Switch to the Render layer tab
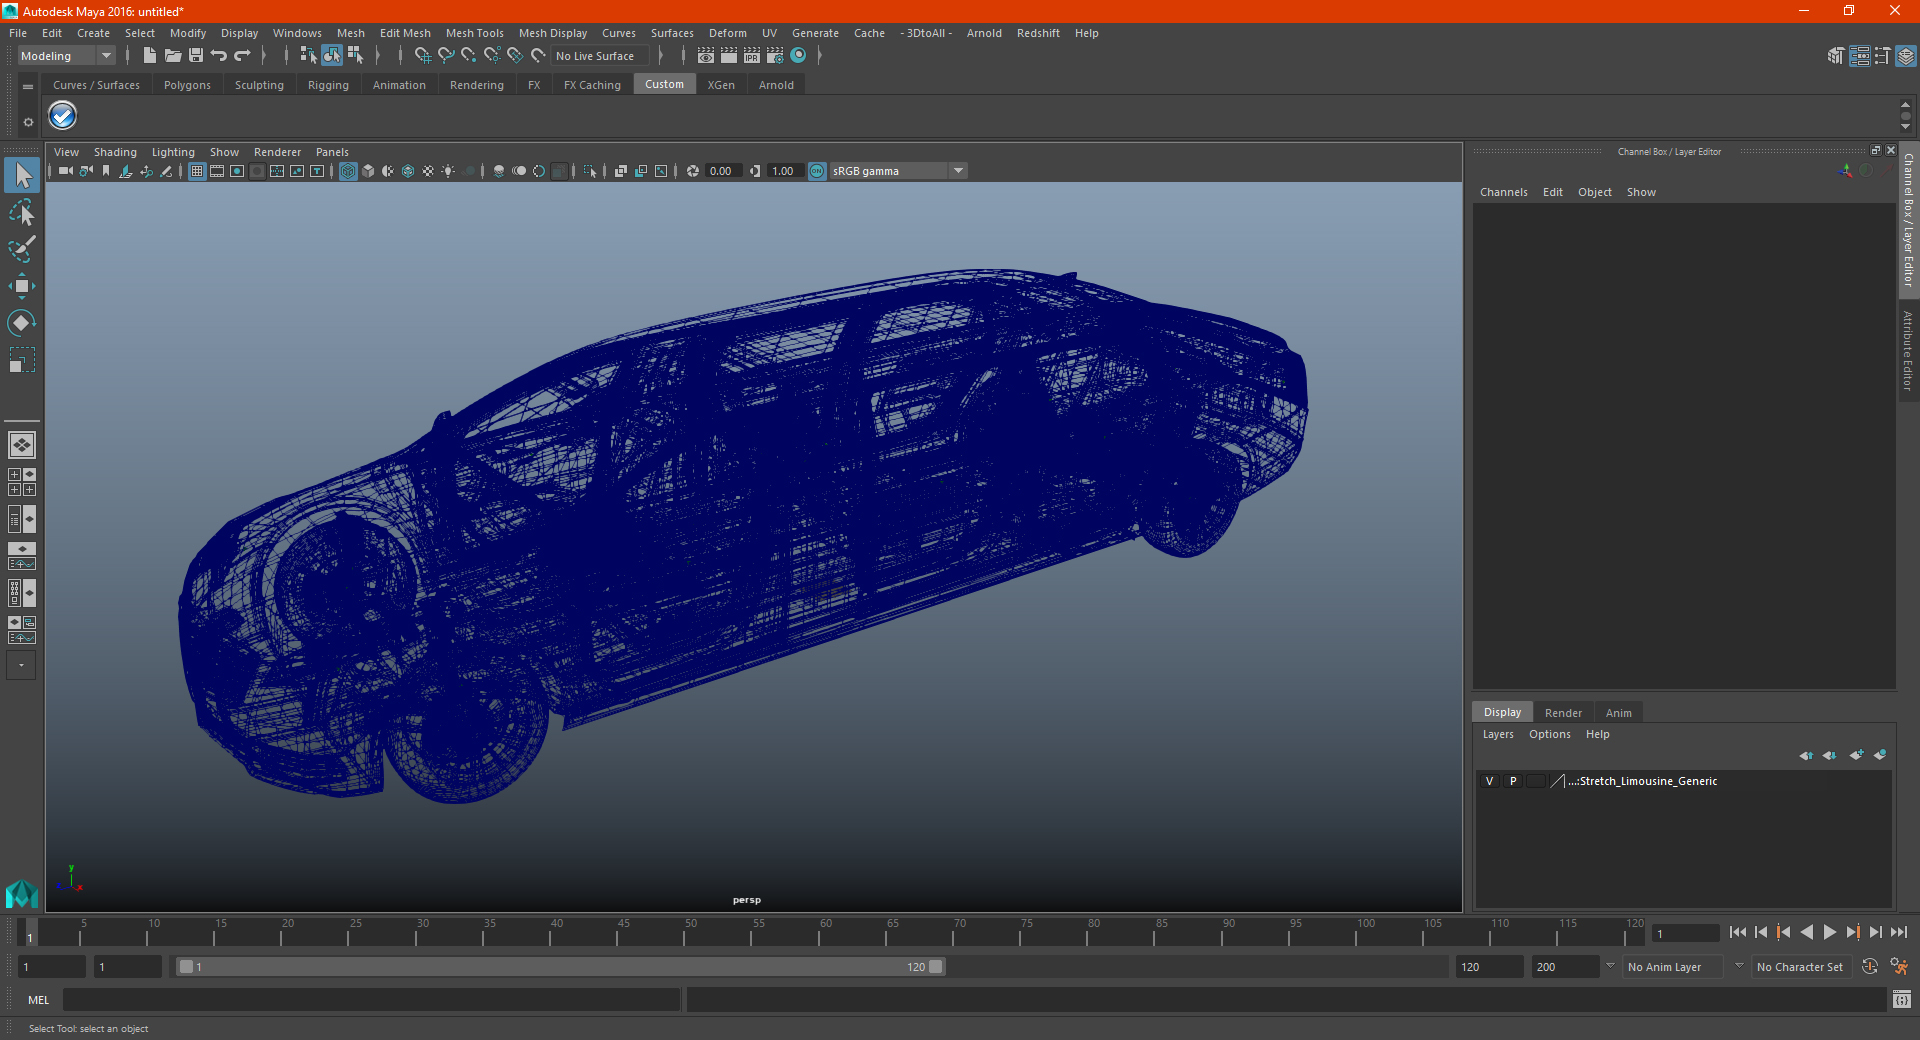Screen dimensions: 1920x1040 (1563, 713)
